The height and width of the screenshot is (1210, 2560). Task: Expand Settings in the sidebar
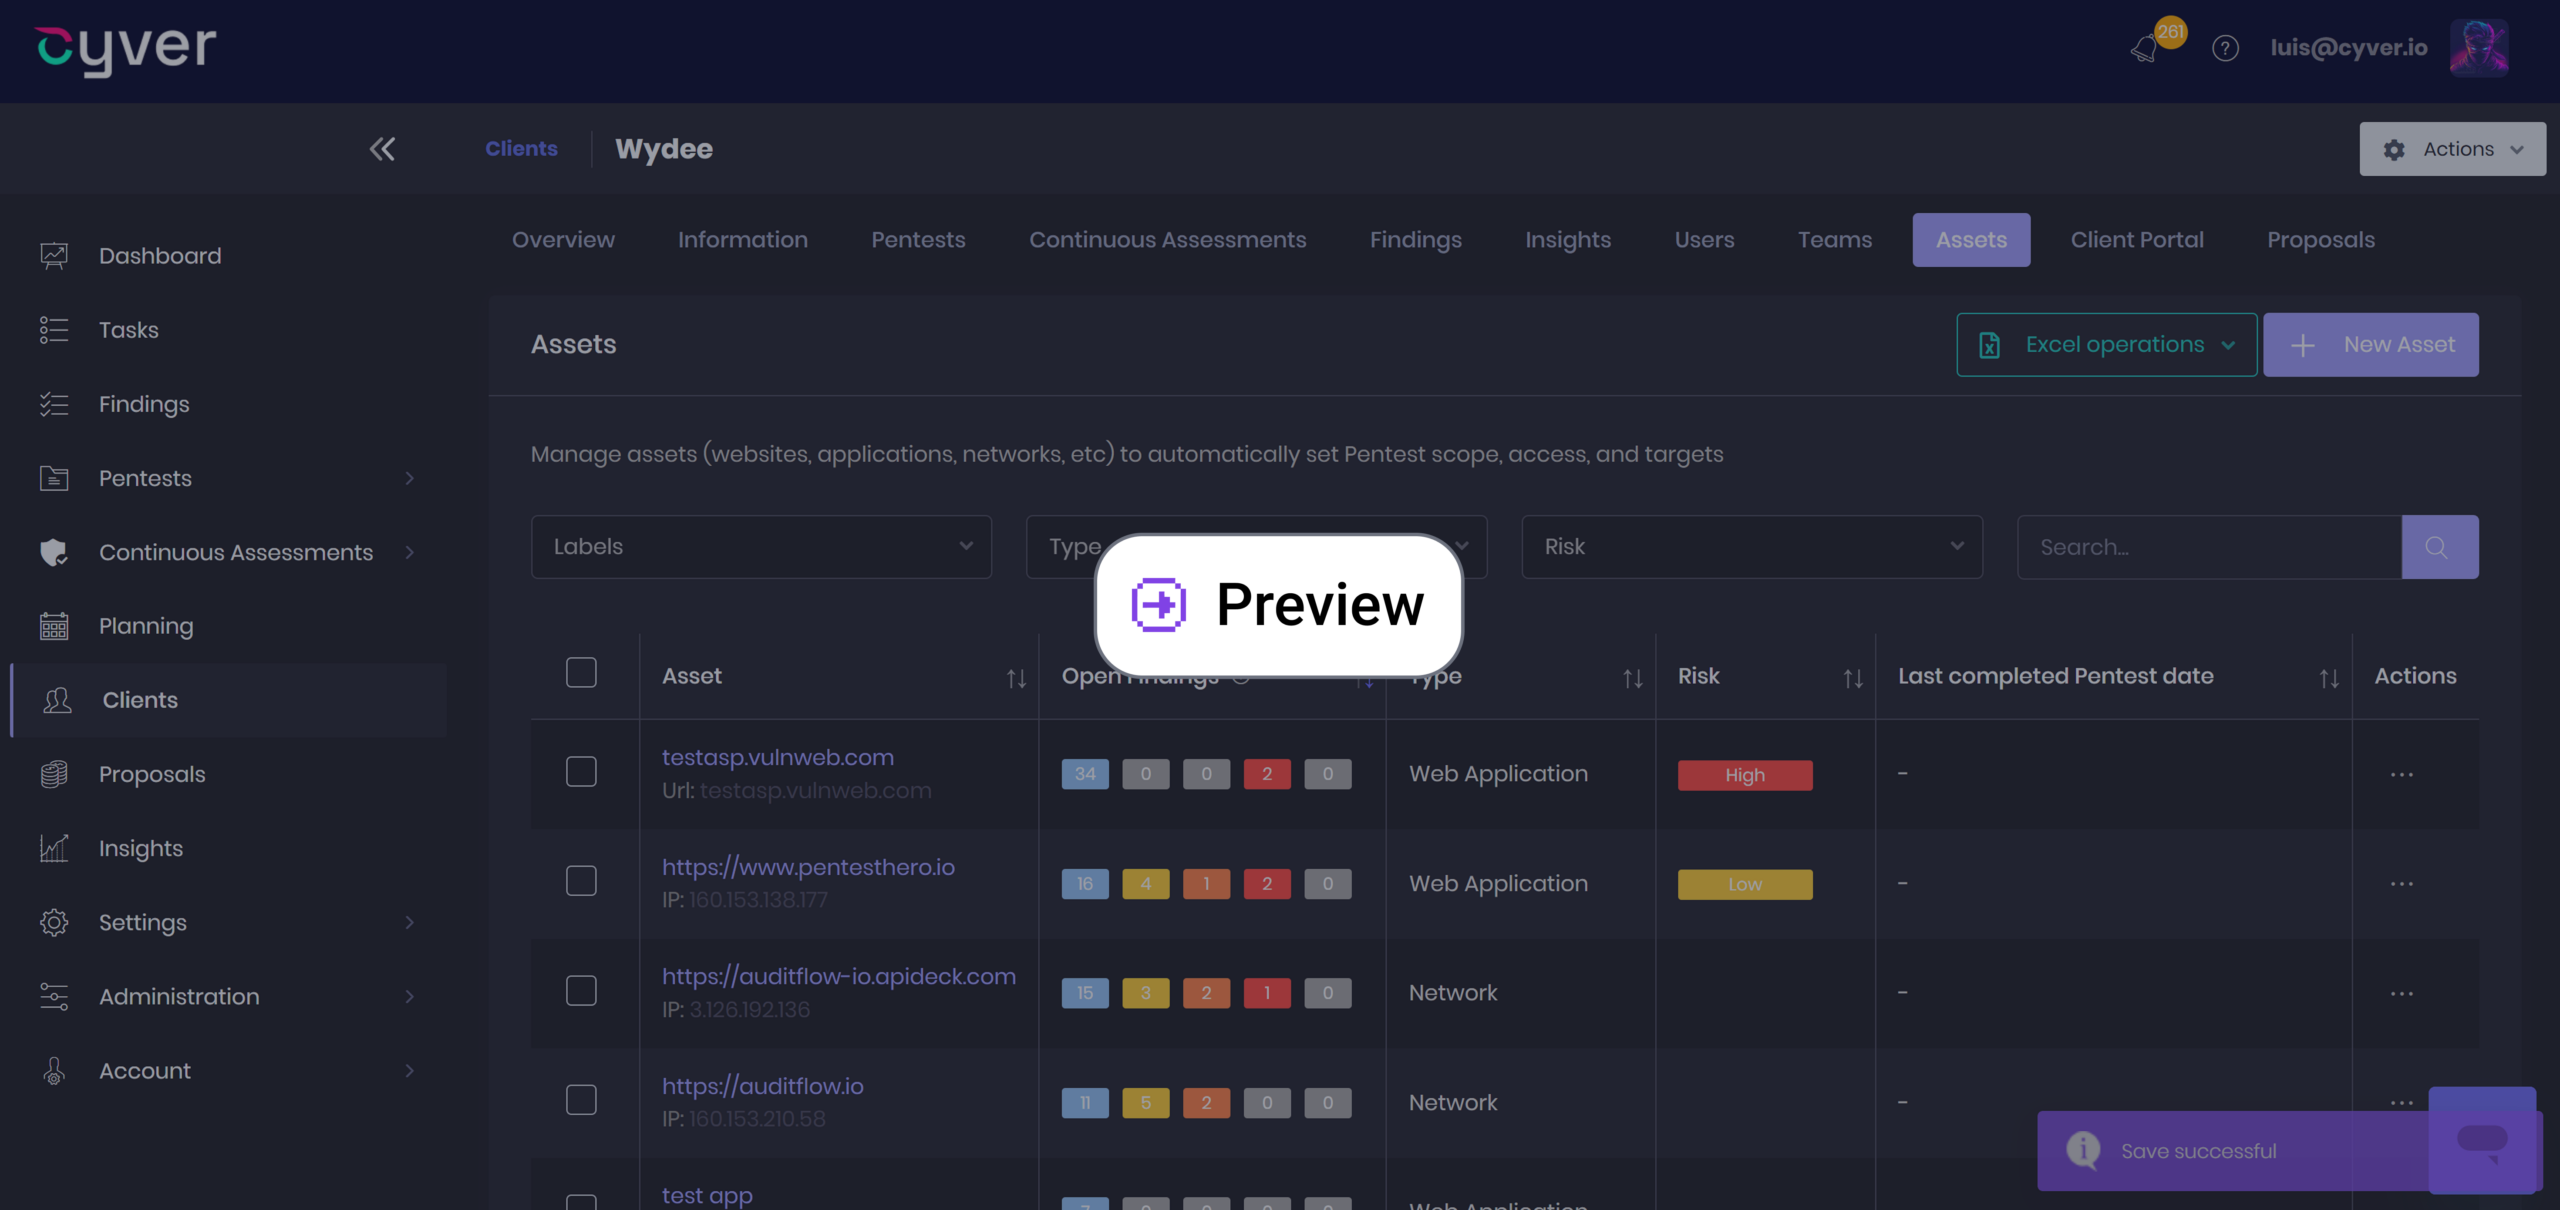[409, 922]
